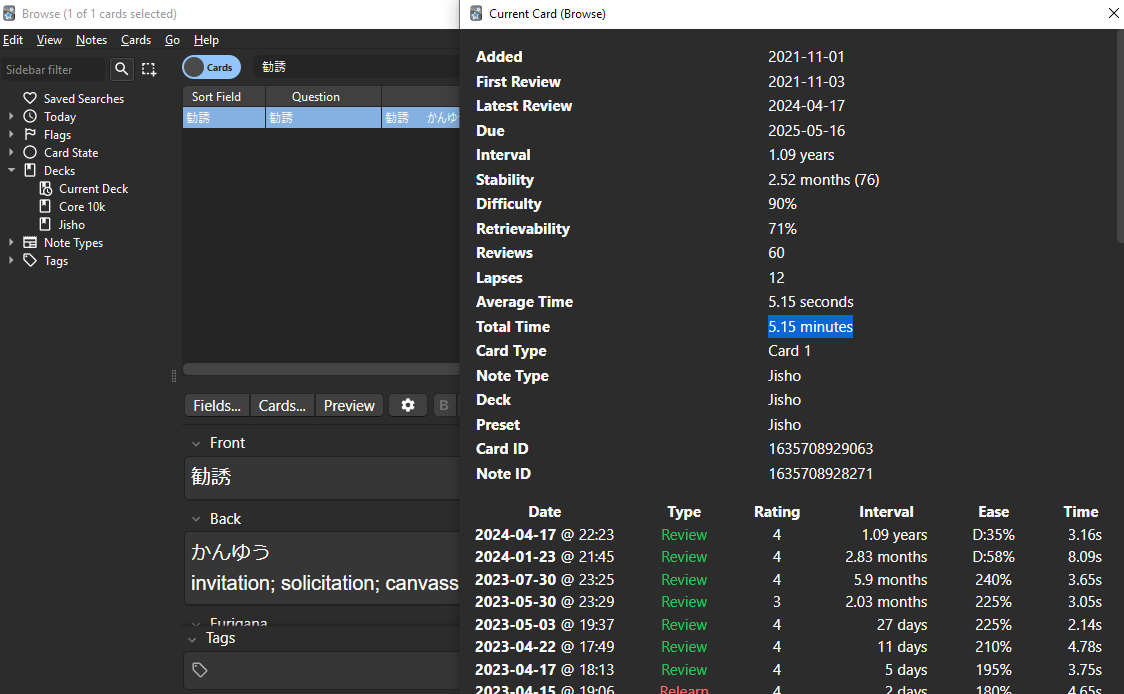
Task: Click the Card State circle icon
Action: tap(30, 152)
